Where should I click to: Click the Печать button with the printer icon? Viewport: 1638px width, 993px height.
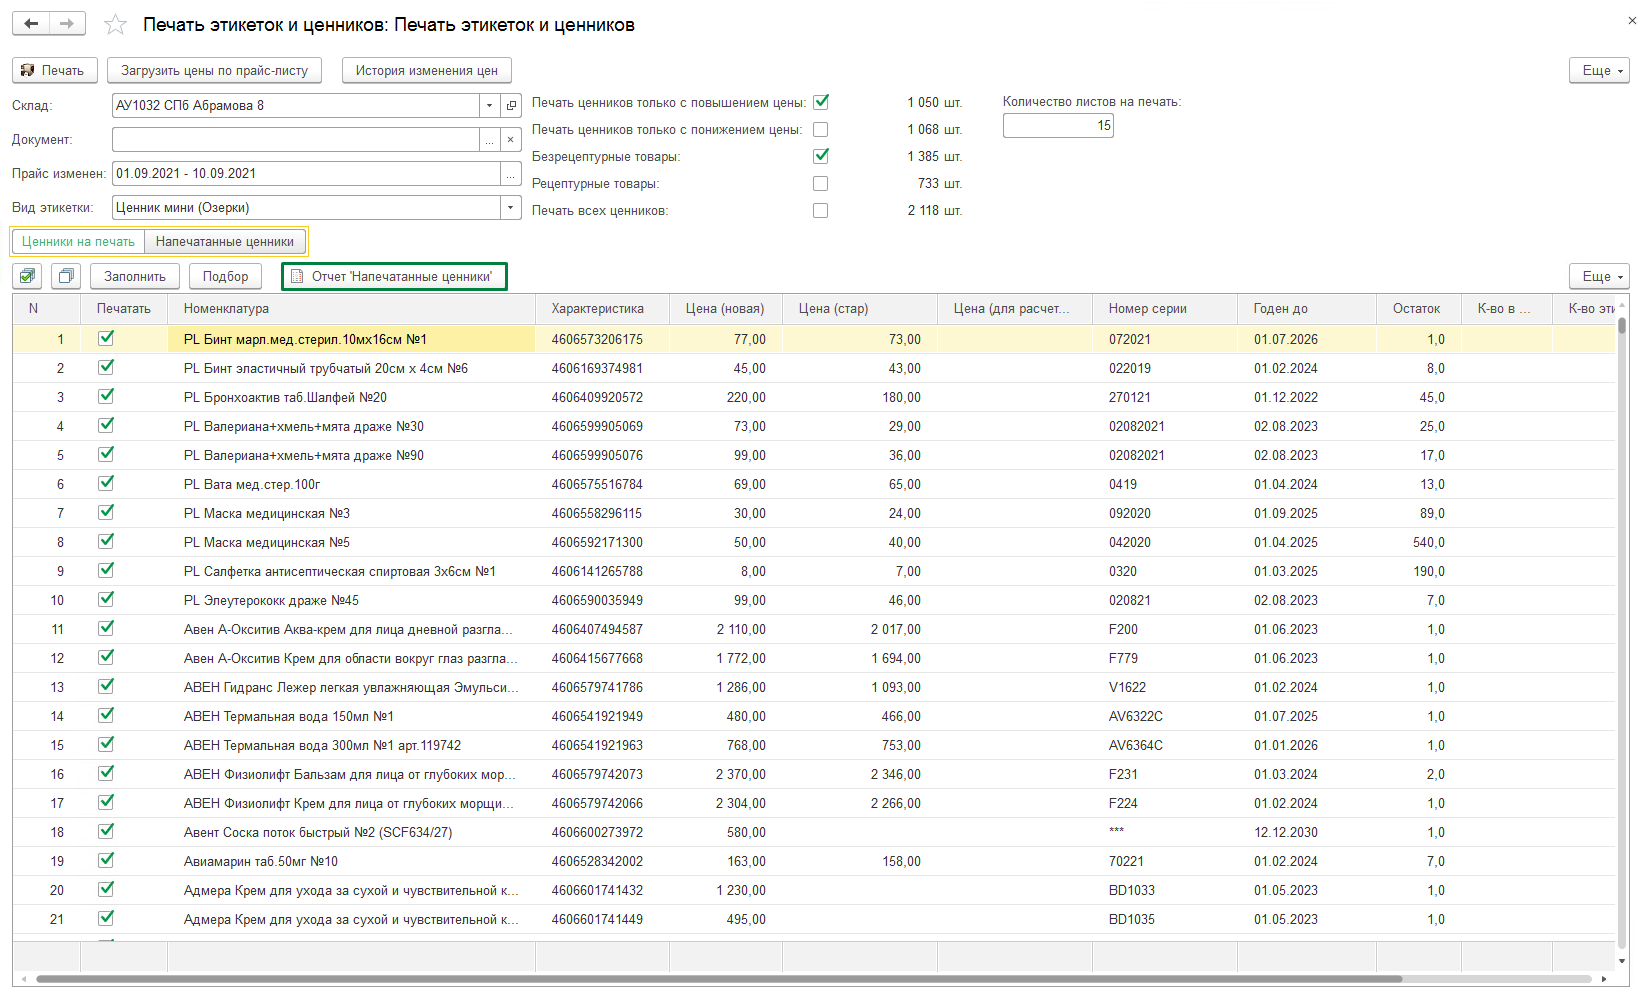[x=54, y=71]
